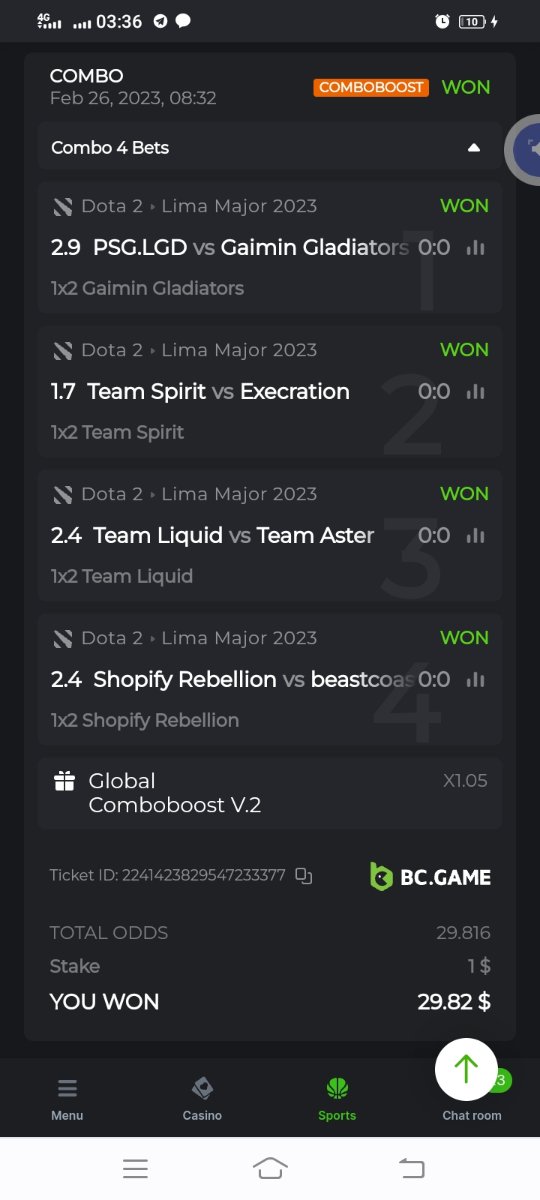Tap the Android home navigation button
The width and height of the screenshot is (540, 1200).
click(270, 1168)
